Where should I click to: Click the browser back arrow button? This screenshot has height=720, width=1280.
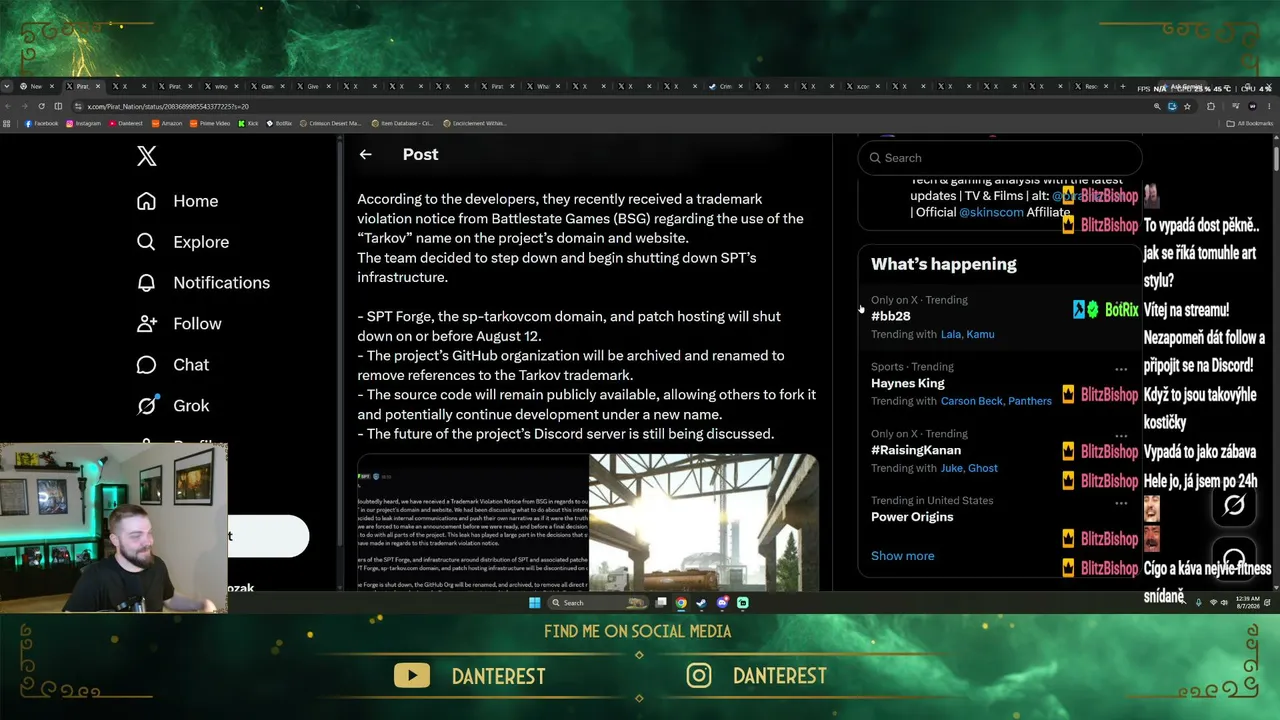pos(7,106)
